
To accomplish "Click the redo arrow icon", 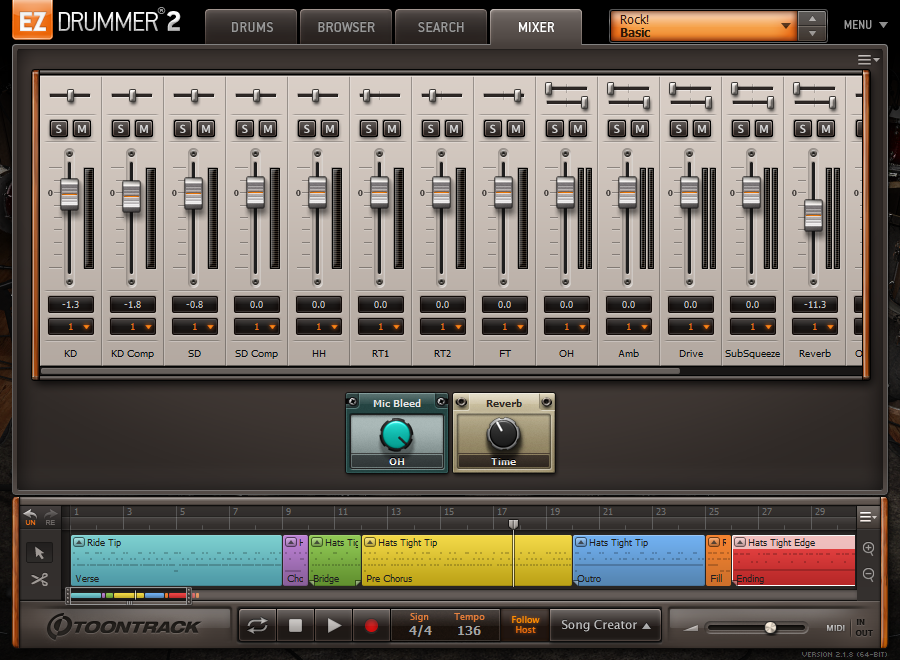I will click(x=51, y=515).
